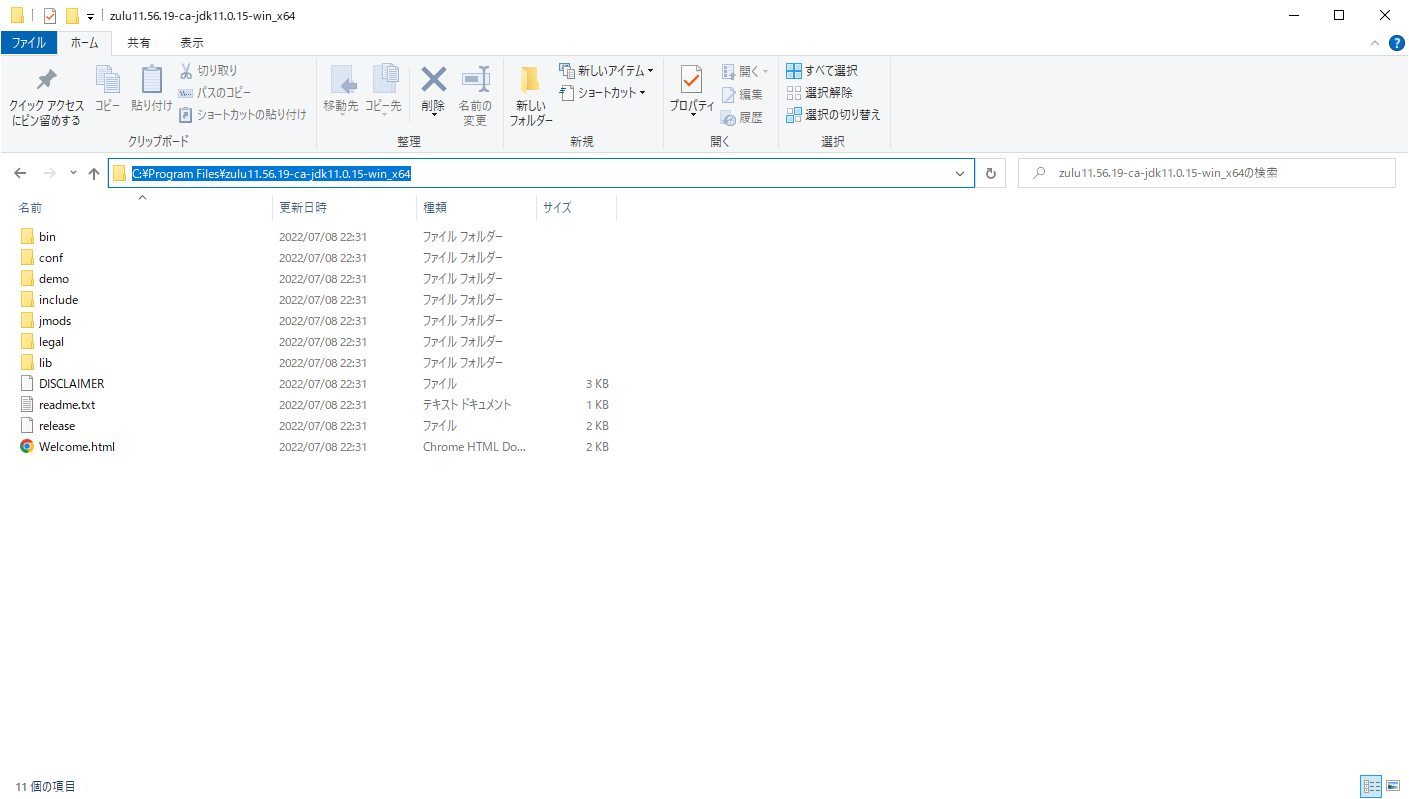Click Select All (すべて選択)
Screen dimensions: 1409x799
[822, 71]
